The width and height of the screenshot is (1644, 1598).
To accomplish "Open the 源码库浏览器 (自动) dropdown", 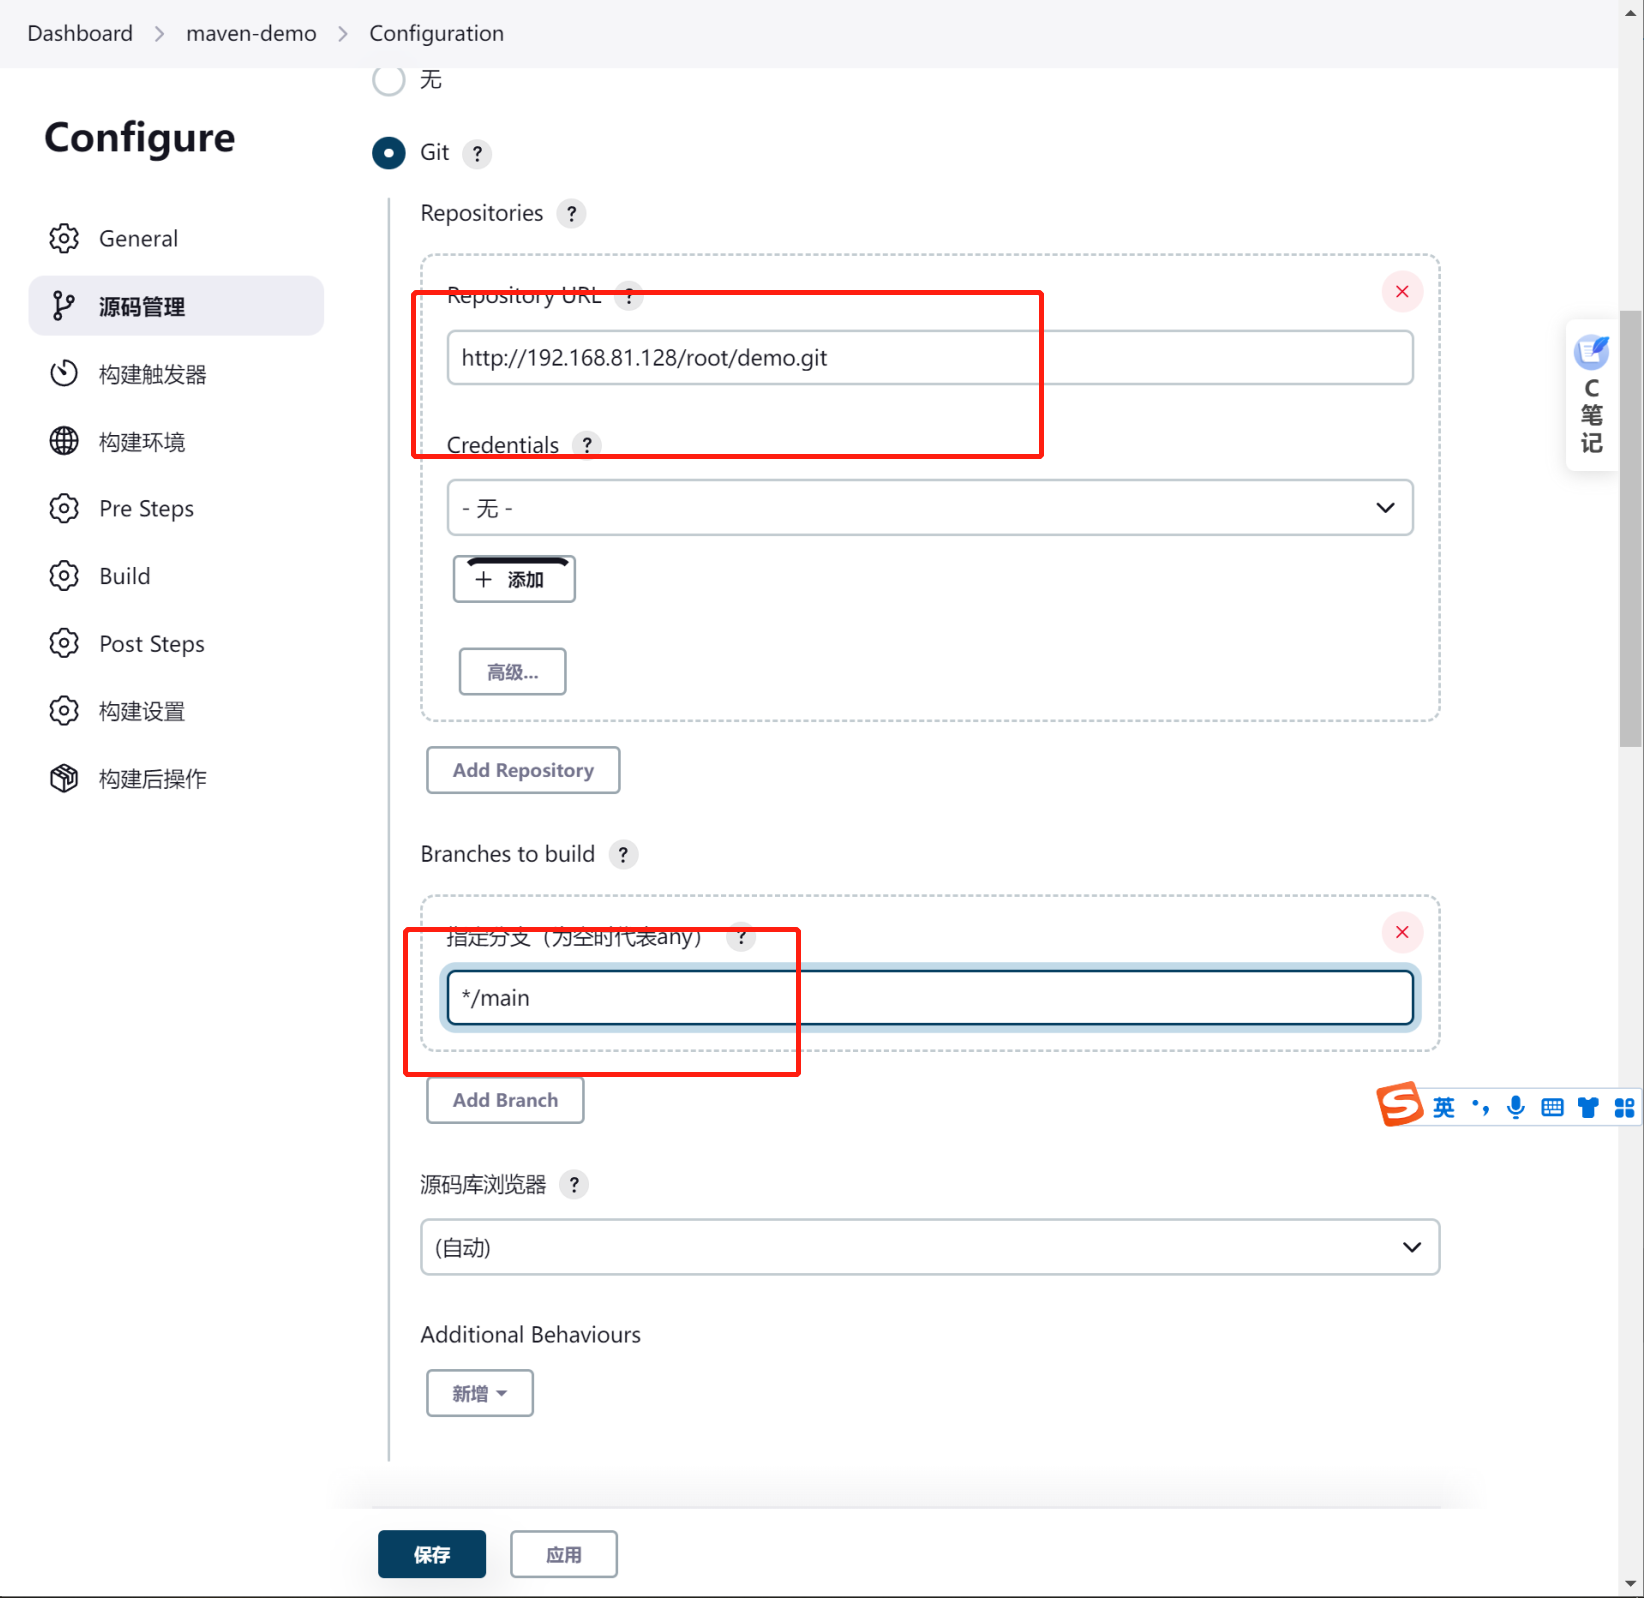I will [x=930, y=1247].
